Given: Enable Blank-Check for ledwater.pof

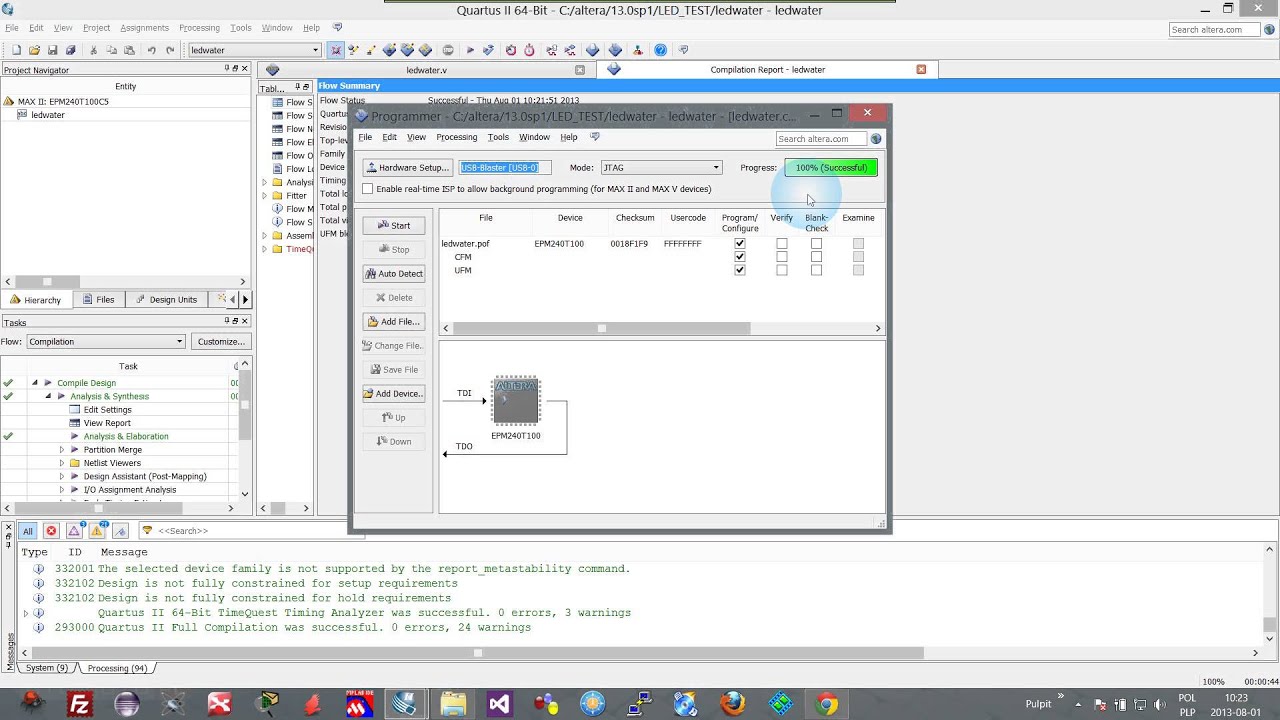Looking at the screenshot, I should (816, 244).
